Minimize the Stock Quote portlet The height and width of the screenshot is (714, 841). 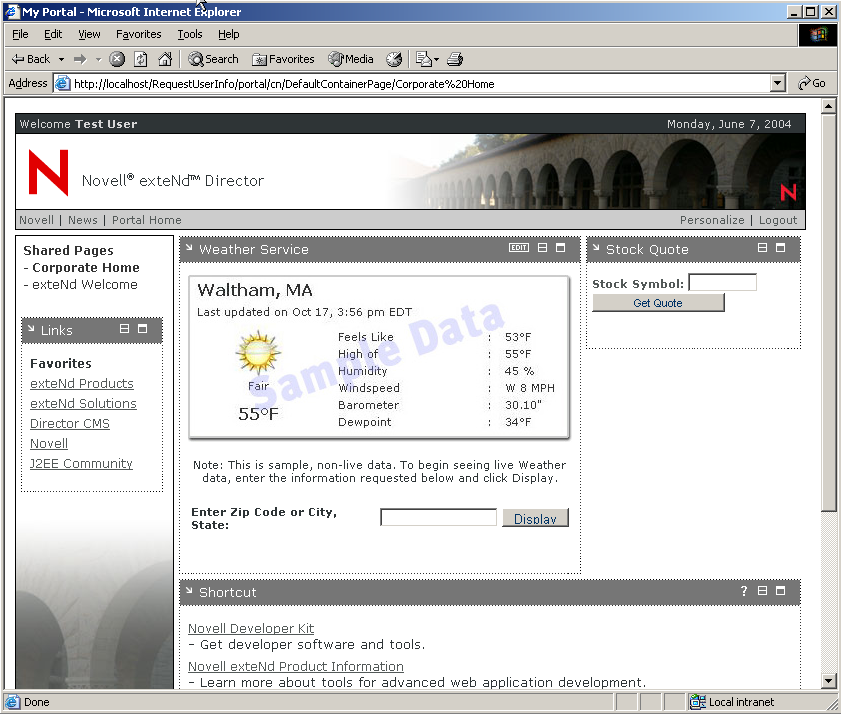click(762, 247)
